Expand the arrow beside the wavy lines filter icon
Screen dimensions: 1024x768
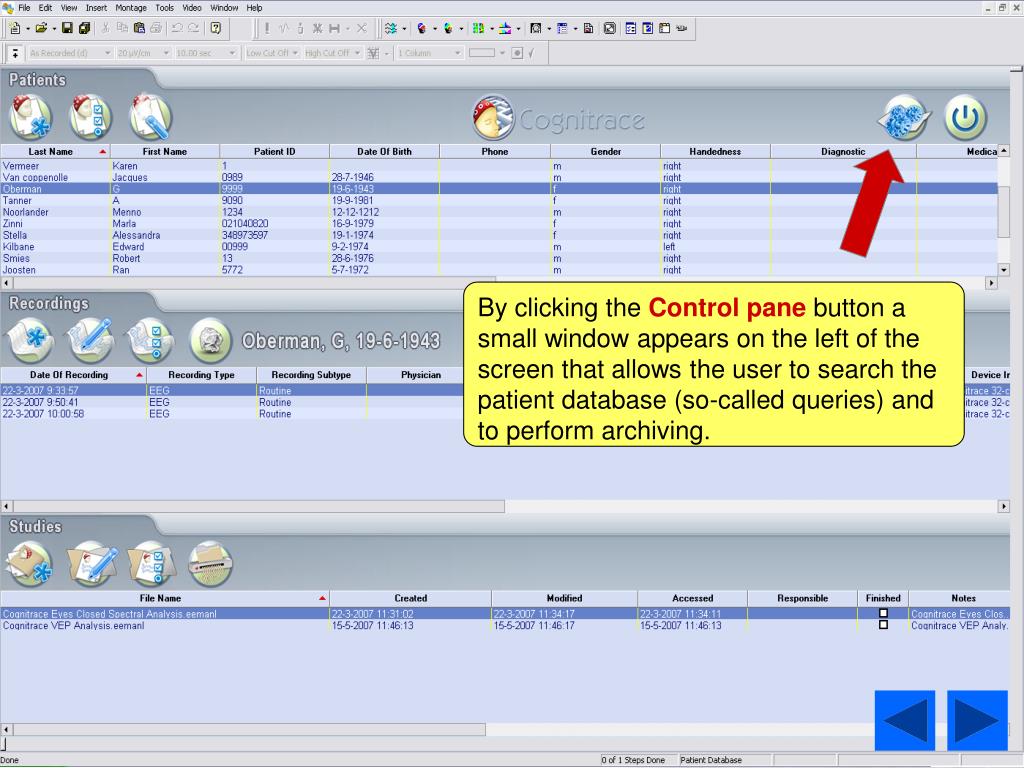tap(404, 29)
